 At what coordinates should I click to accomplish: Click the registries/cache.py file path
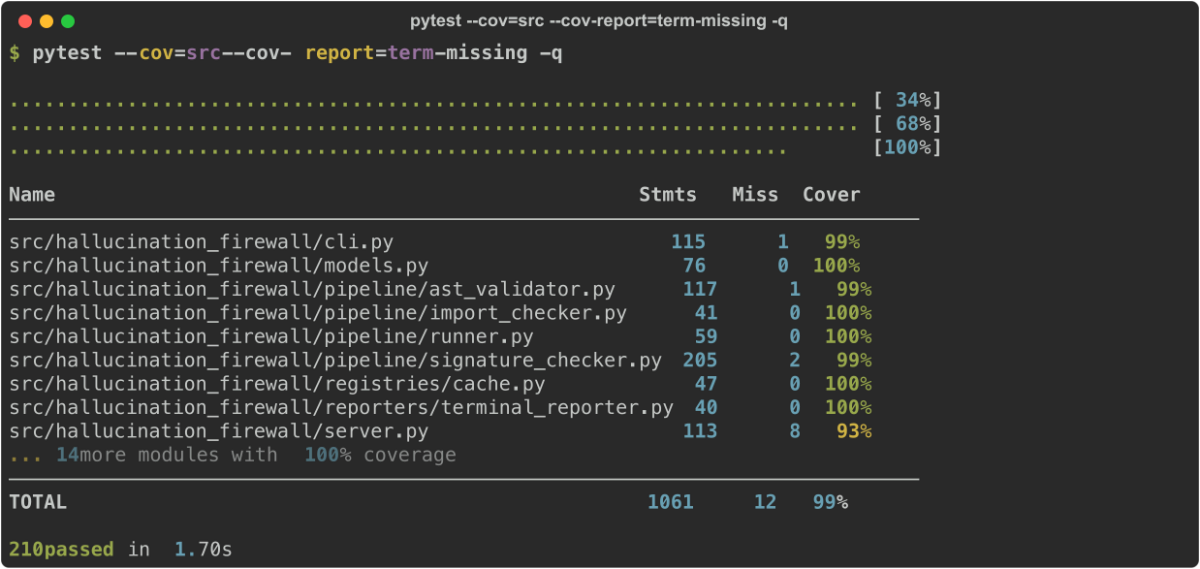click(x=277, y=384)
